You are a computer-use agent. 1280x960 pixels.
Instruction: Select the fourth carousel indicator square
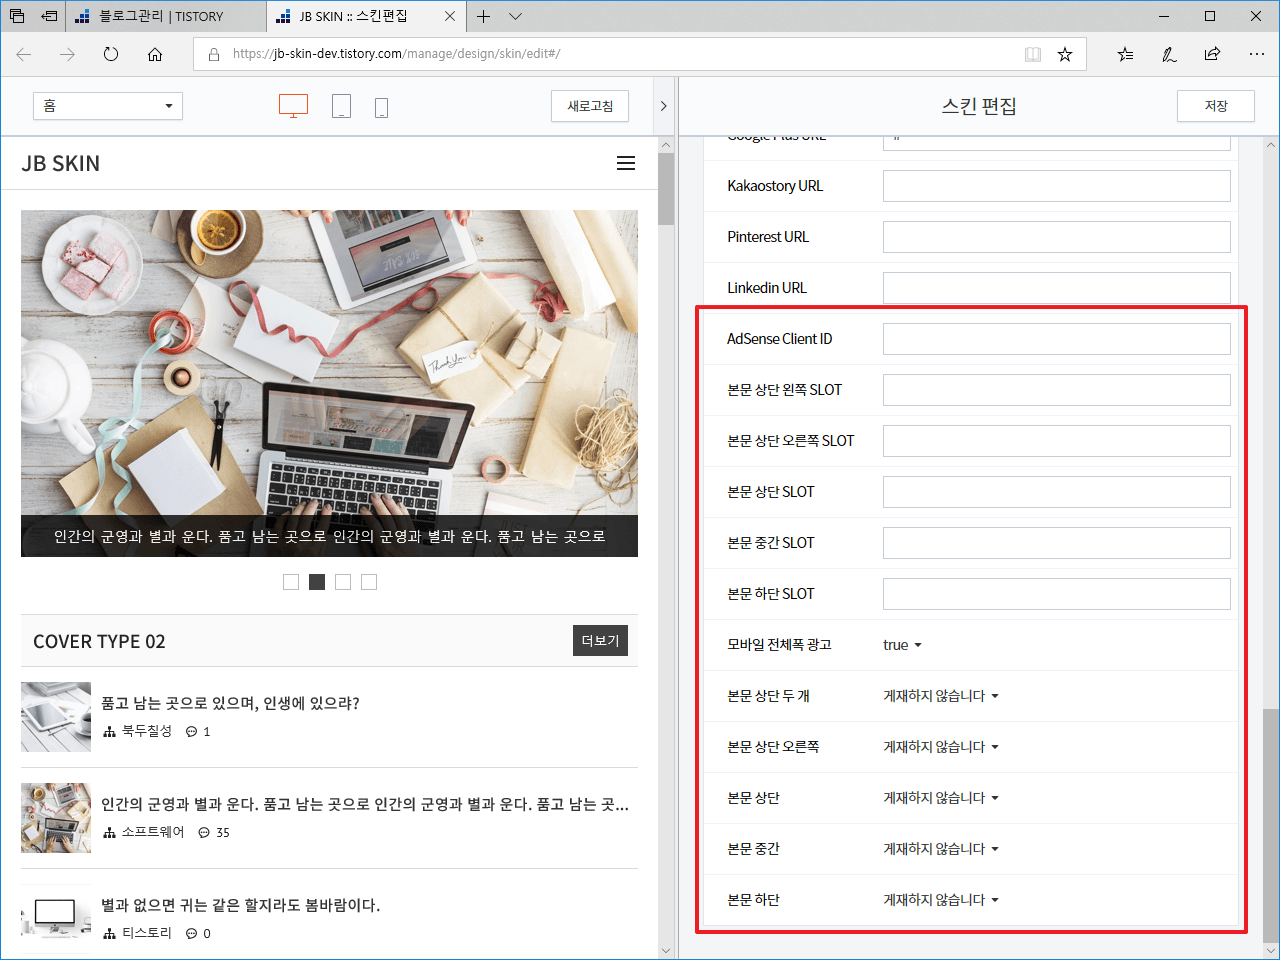point(369,582)
